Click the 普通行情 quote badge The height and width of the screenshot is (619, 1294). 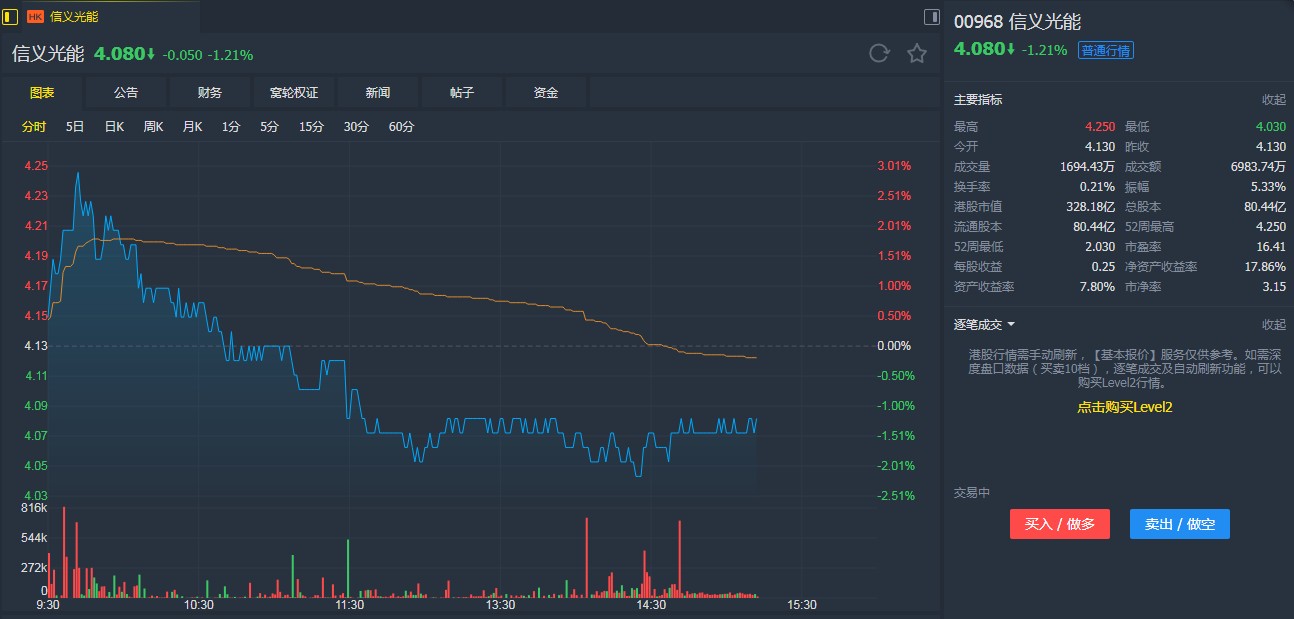1106,48
